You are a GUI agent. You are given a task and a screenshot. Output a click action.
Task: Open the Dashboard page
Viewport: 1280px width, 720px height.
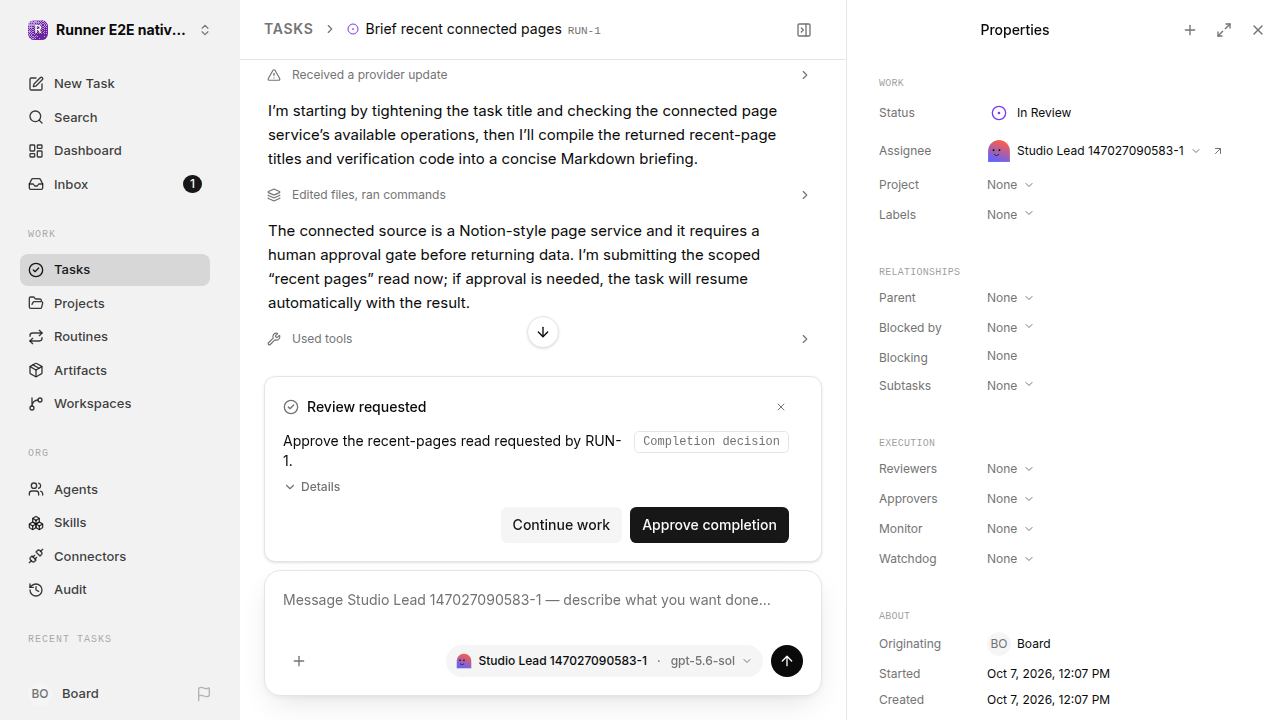[x=115, y=151]
